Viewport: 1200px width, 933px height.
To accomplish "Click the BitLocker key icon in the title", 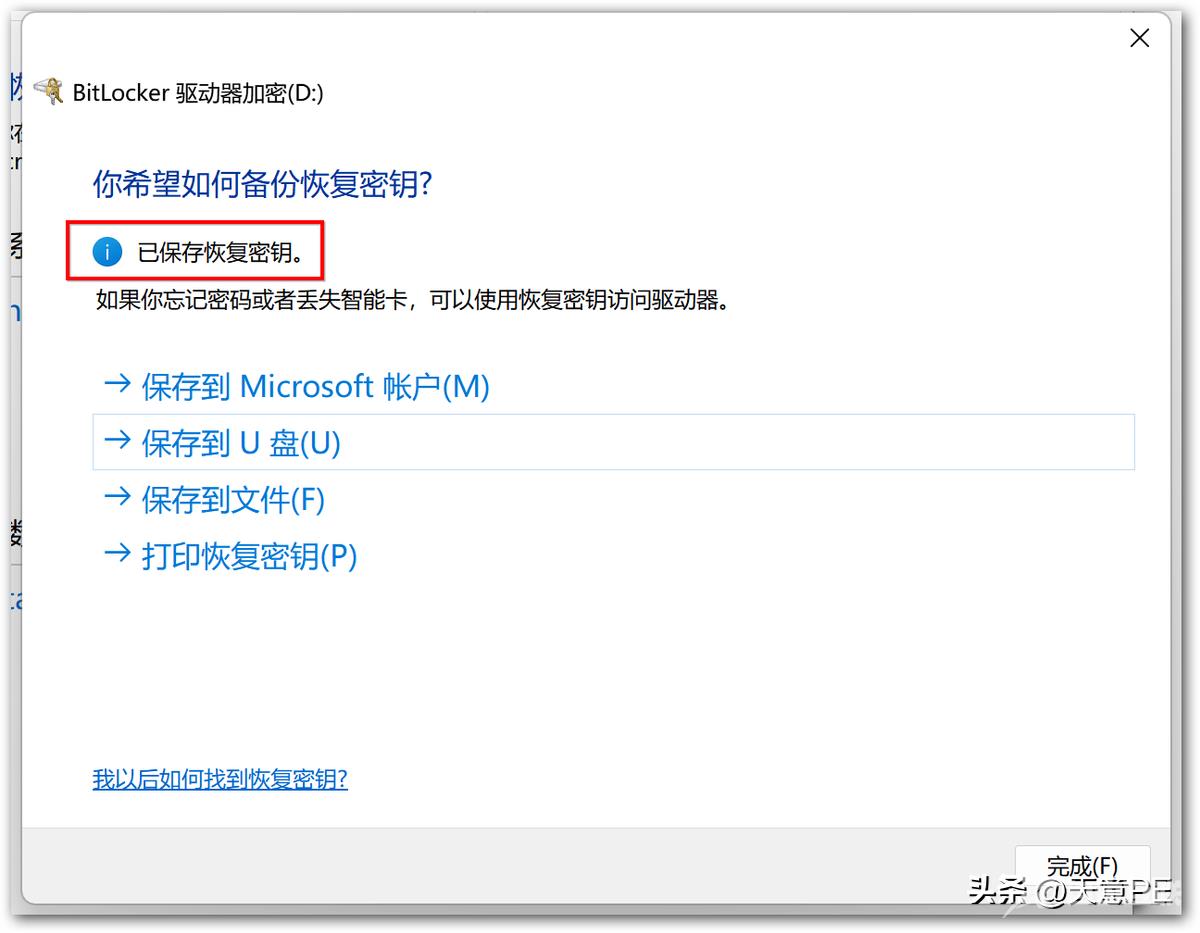I will click(49, 92).
